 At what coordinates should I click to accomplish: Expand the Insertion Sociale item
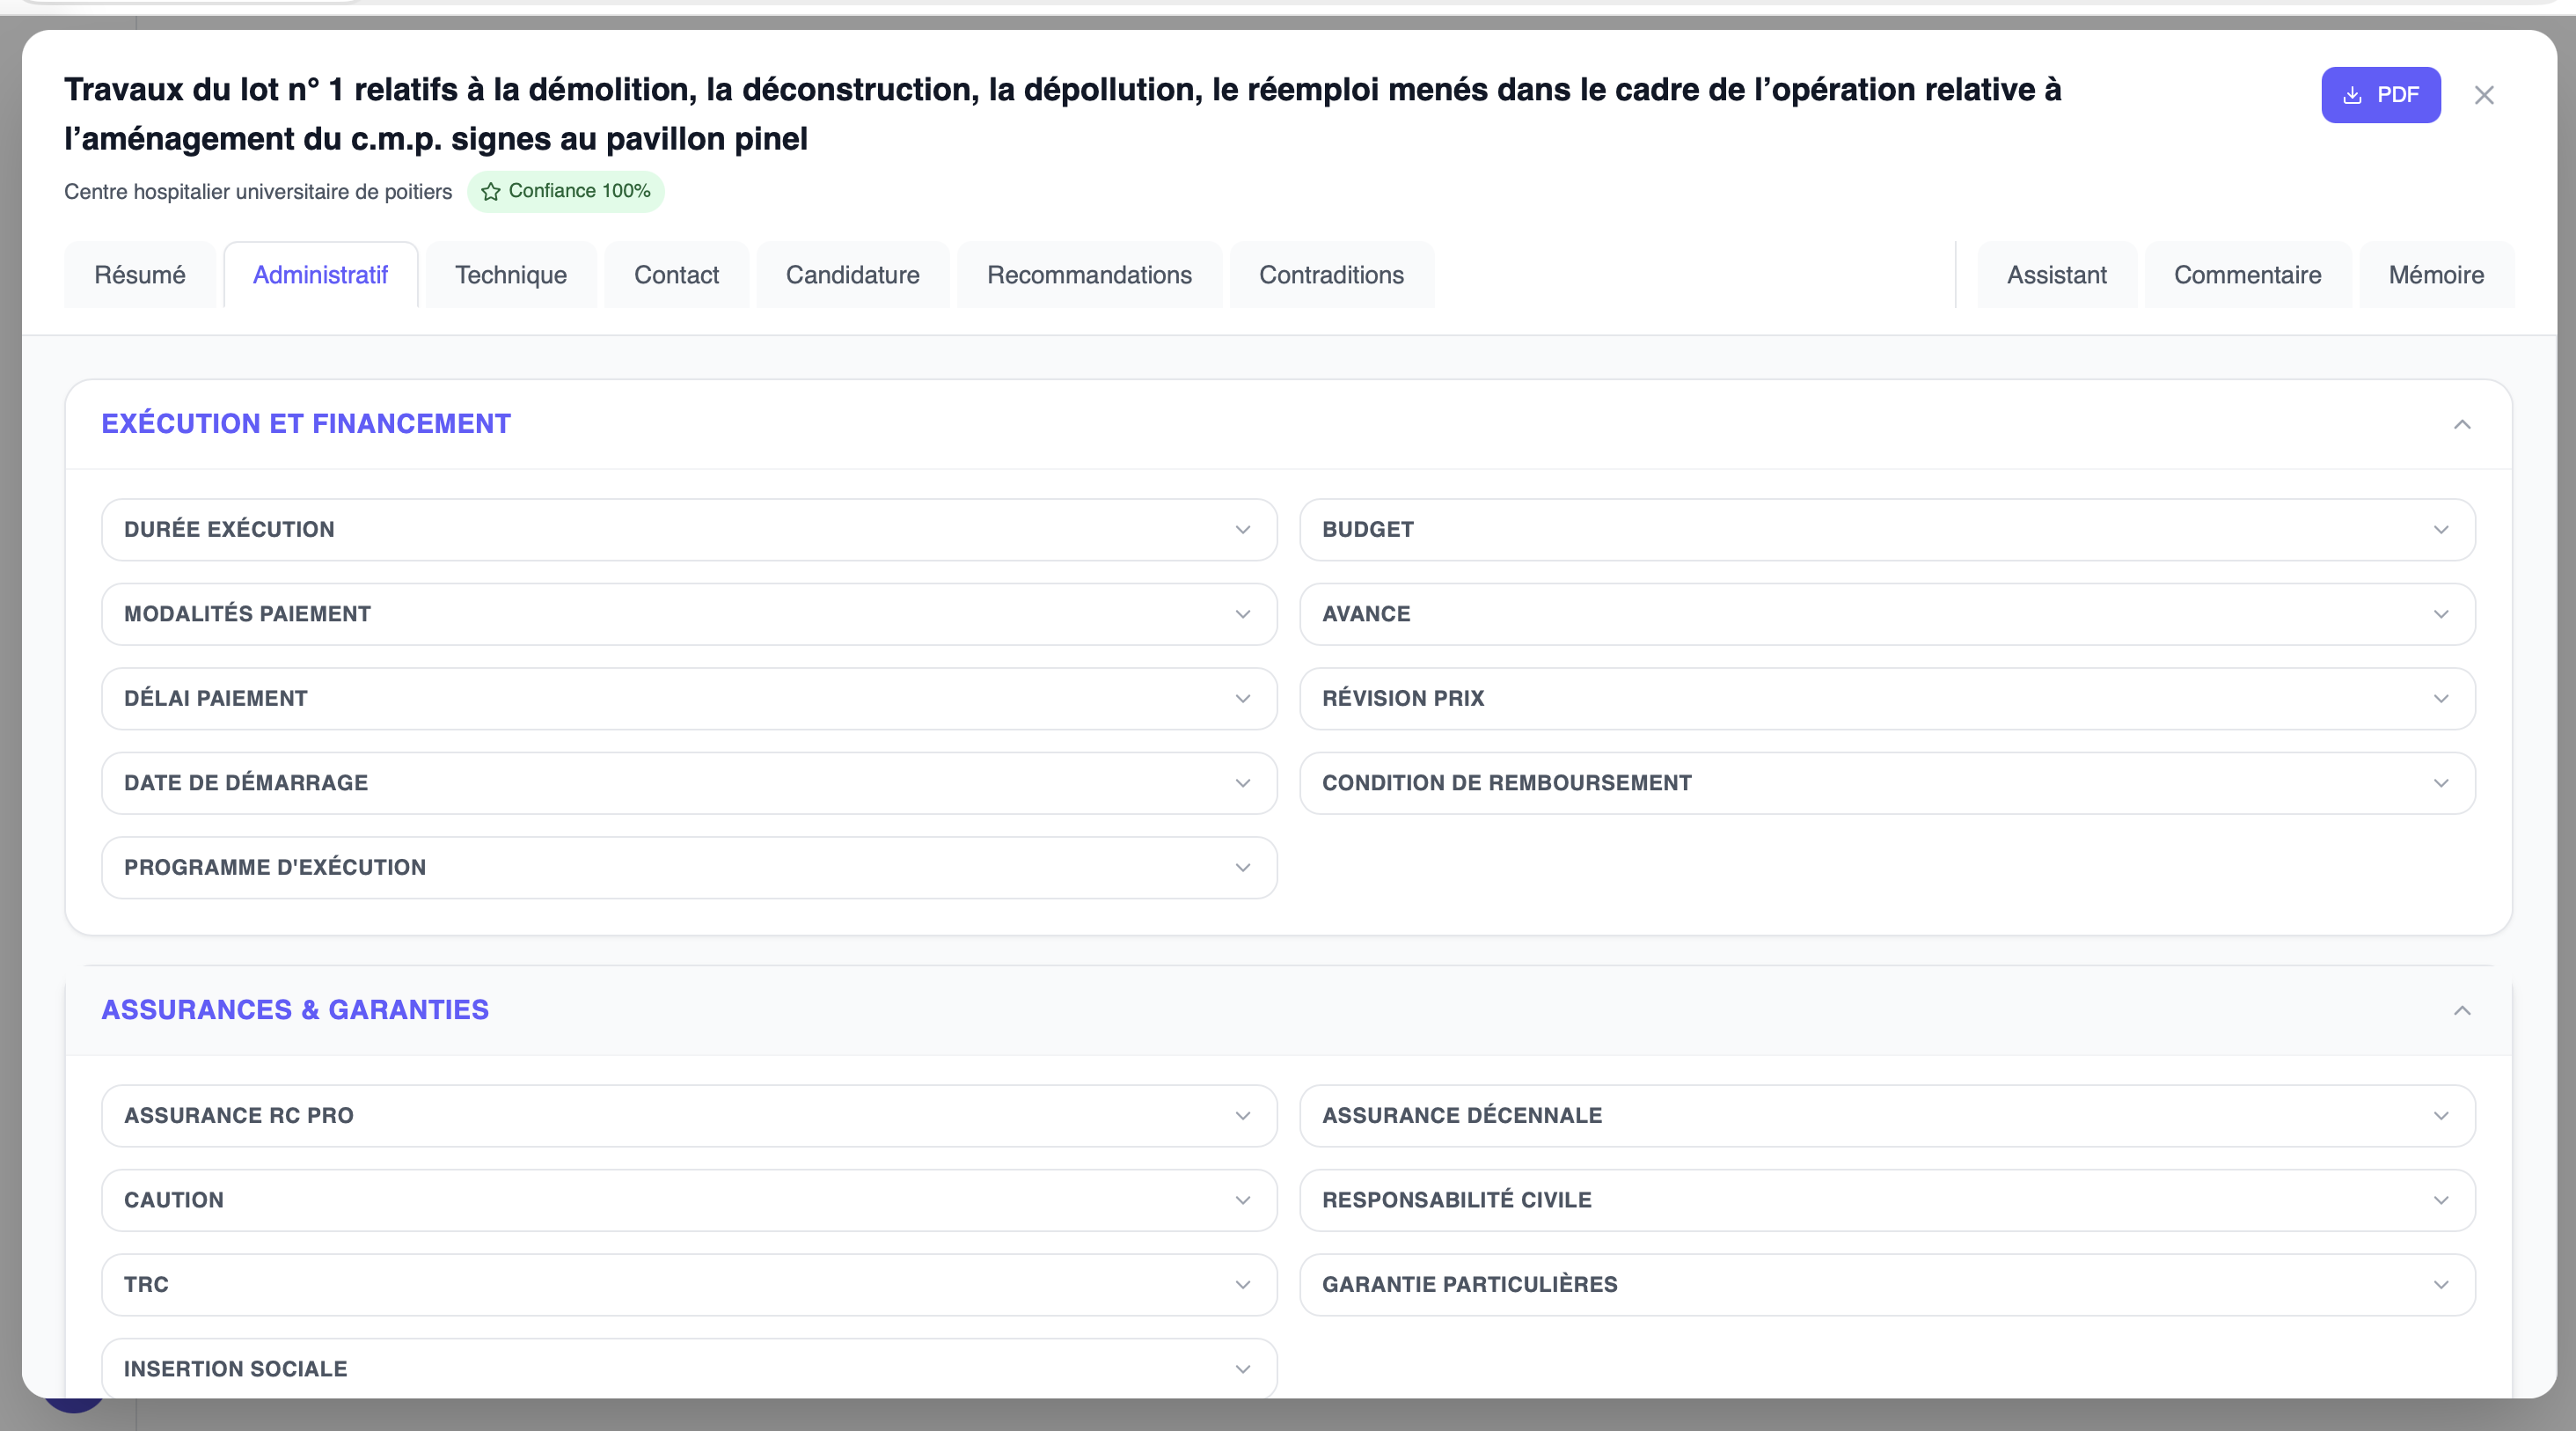689,1369
